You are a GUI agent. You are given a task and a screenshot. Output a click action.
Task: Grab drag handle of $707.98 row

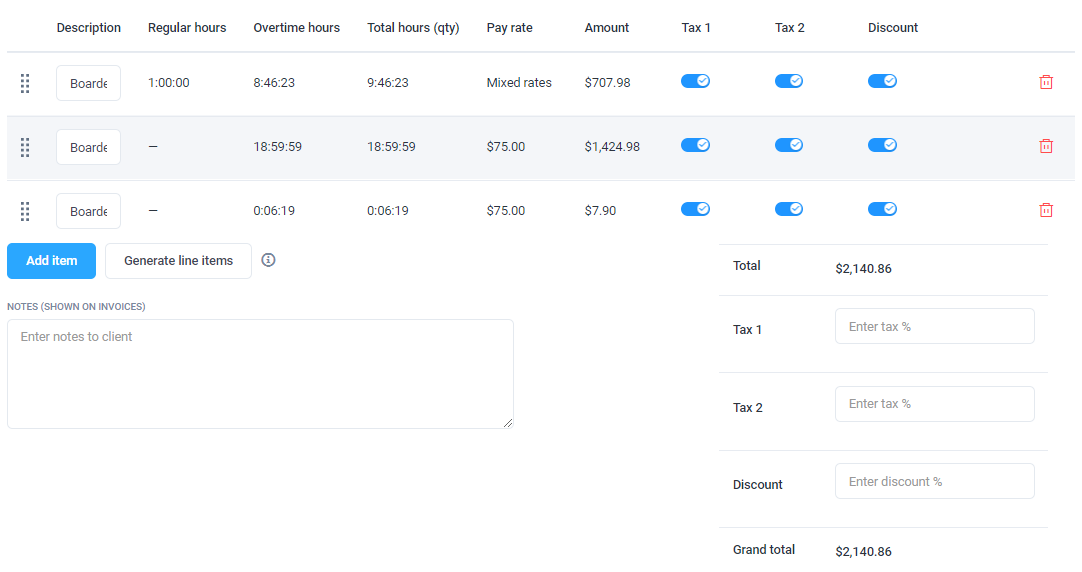25,83
